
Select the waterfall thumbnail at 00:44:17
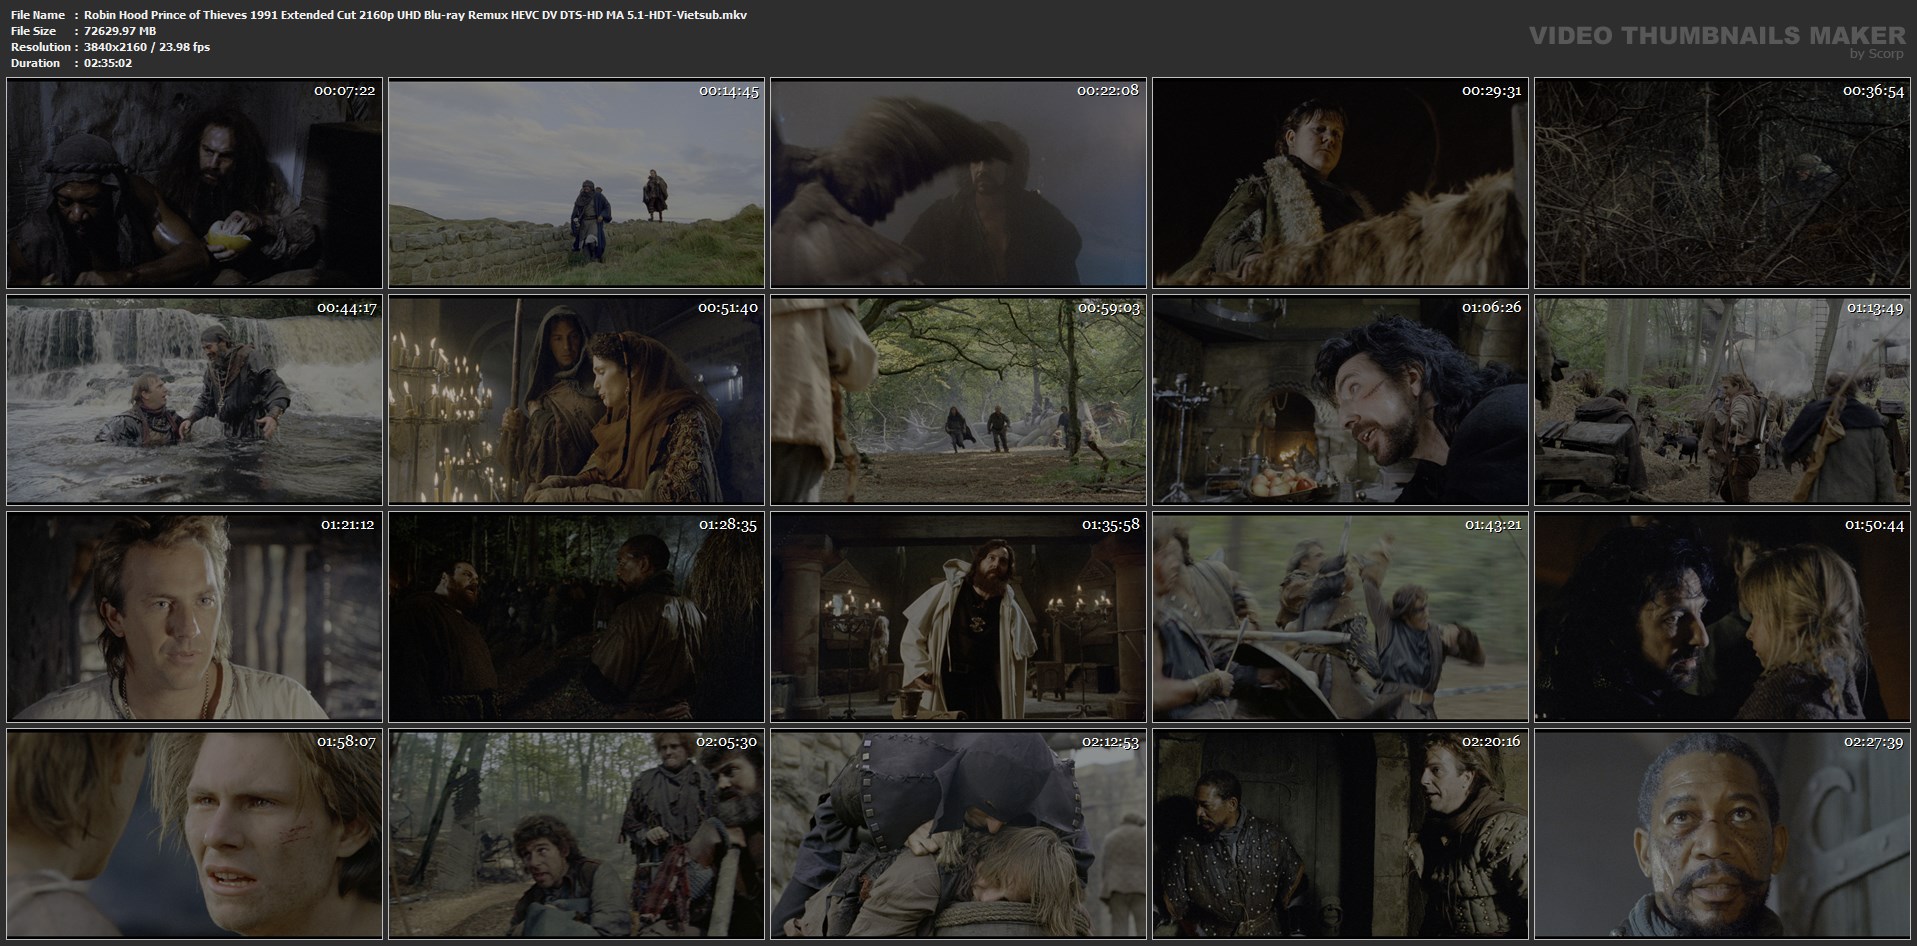(194, 400)
